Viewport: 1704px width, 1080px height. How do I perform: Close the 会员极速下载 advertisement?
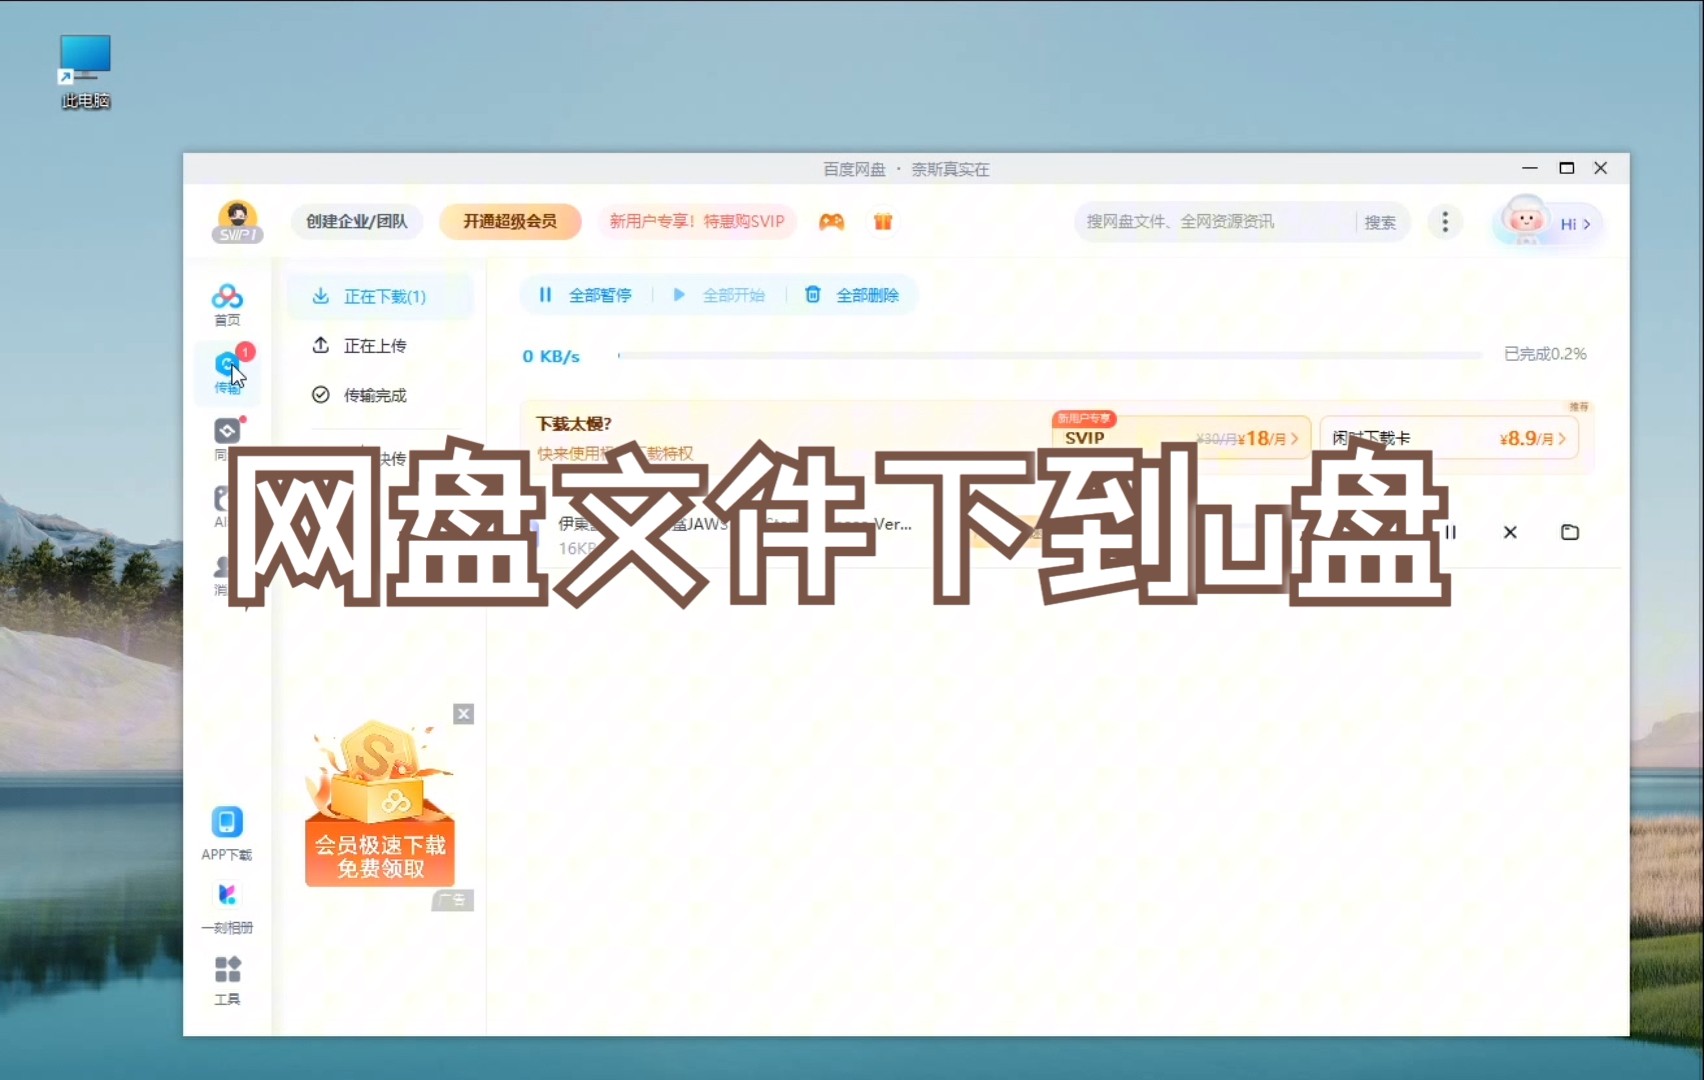click(463, 714)
